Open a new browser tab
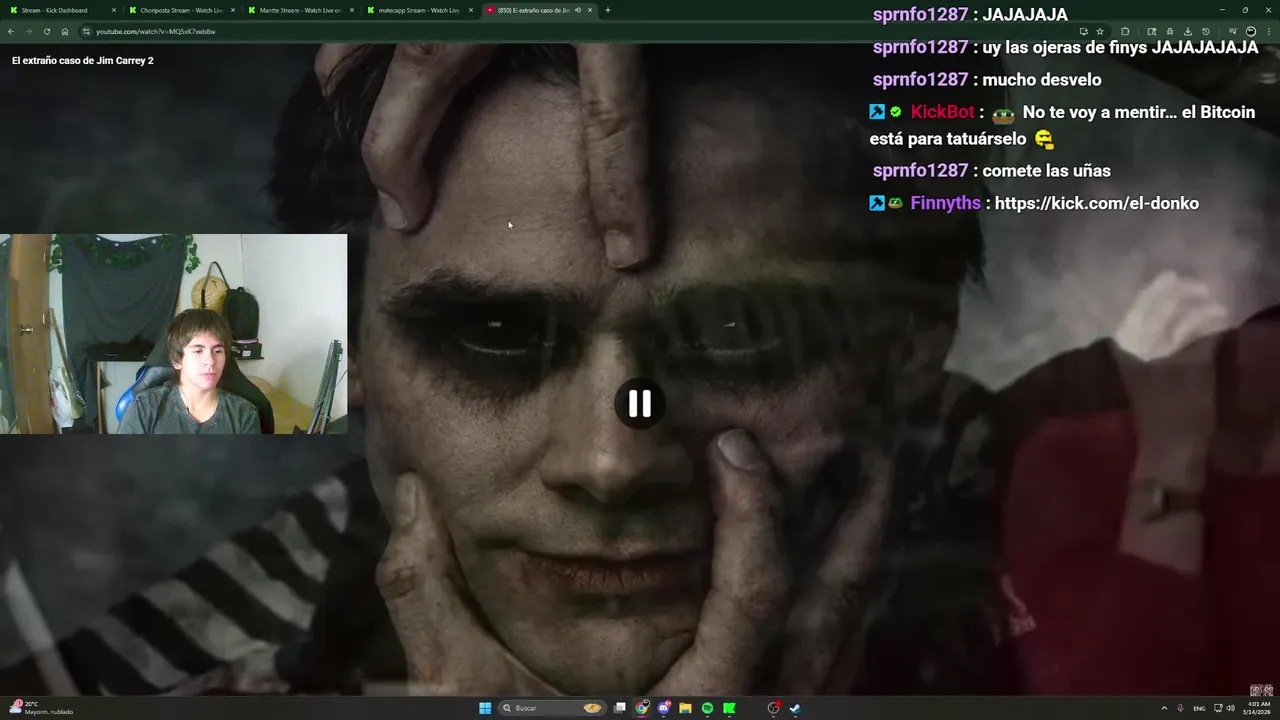 [608, 10]
